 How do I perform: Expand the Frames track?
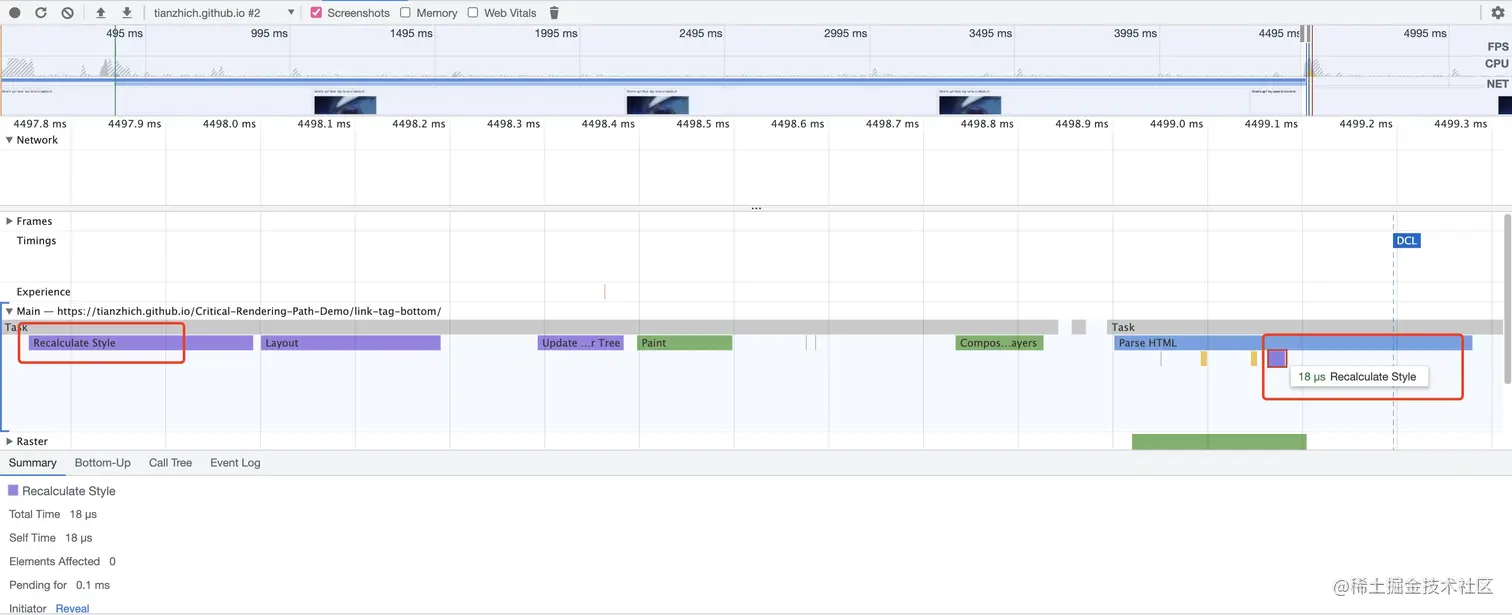(10, 221)
